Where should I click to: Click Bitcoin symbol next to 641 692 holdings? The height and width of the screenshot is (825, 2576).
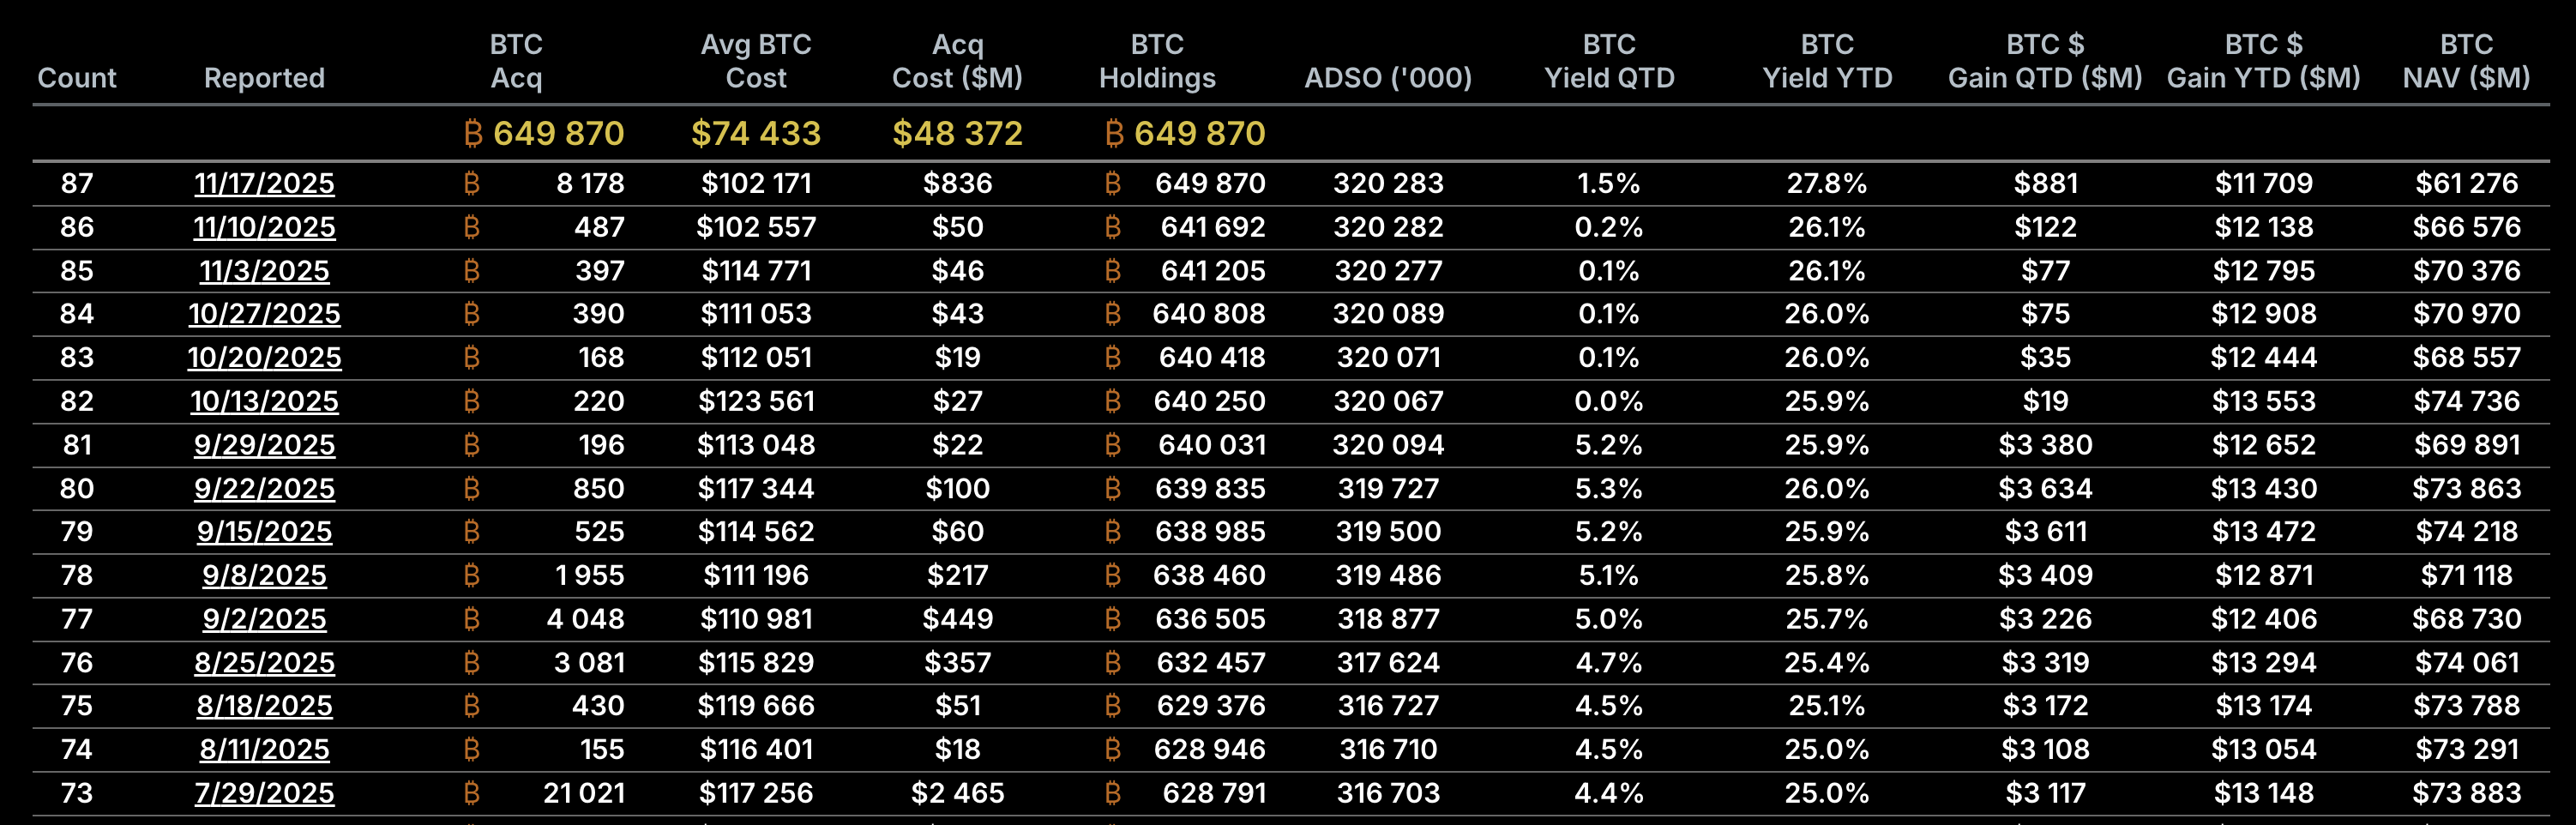[1112, 227]
